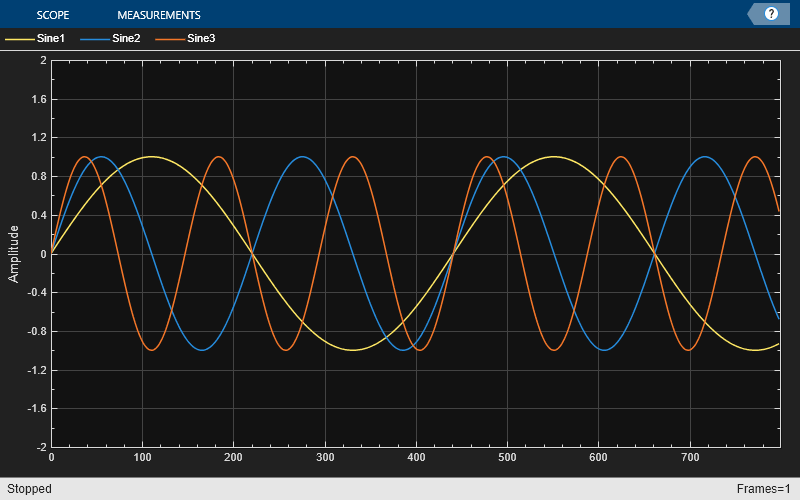Click the y-axis tick label 1.6
The image size is (800, 500).
tap(38, 99)
